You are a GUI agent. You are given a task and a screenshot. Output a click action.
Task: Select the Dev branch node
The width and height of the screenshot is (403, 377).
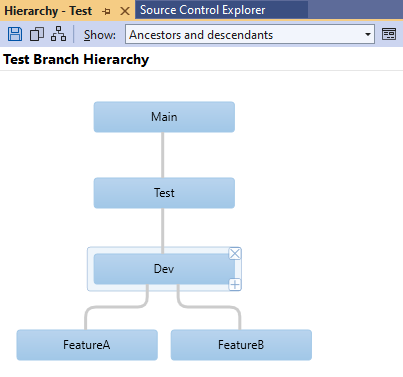pos(164,269)
